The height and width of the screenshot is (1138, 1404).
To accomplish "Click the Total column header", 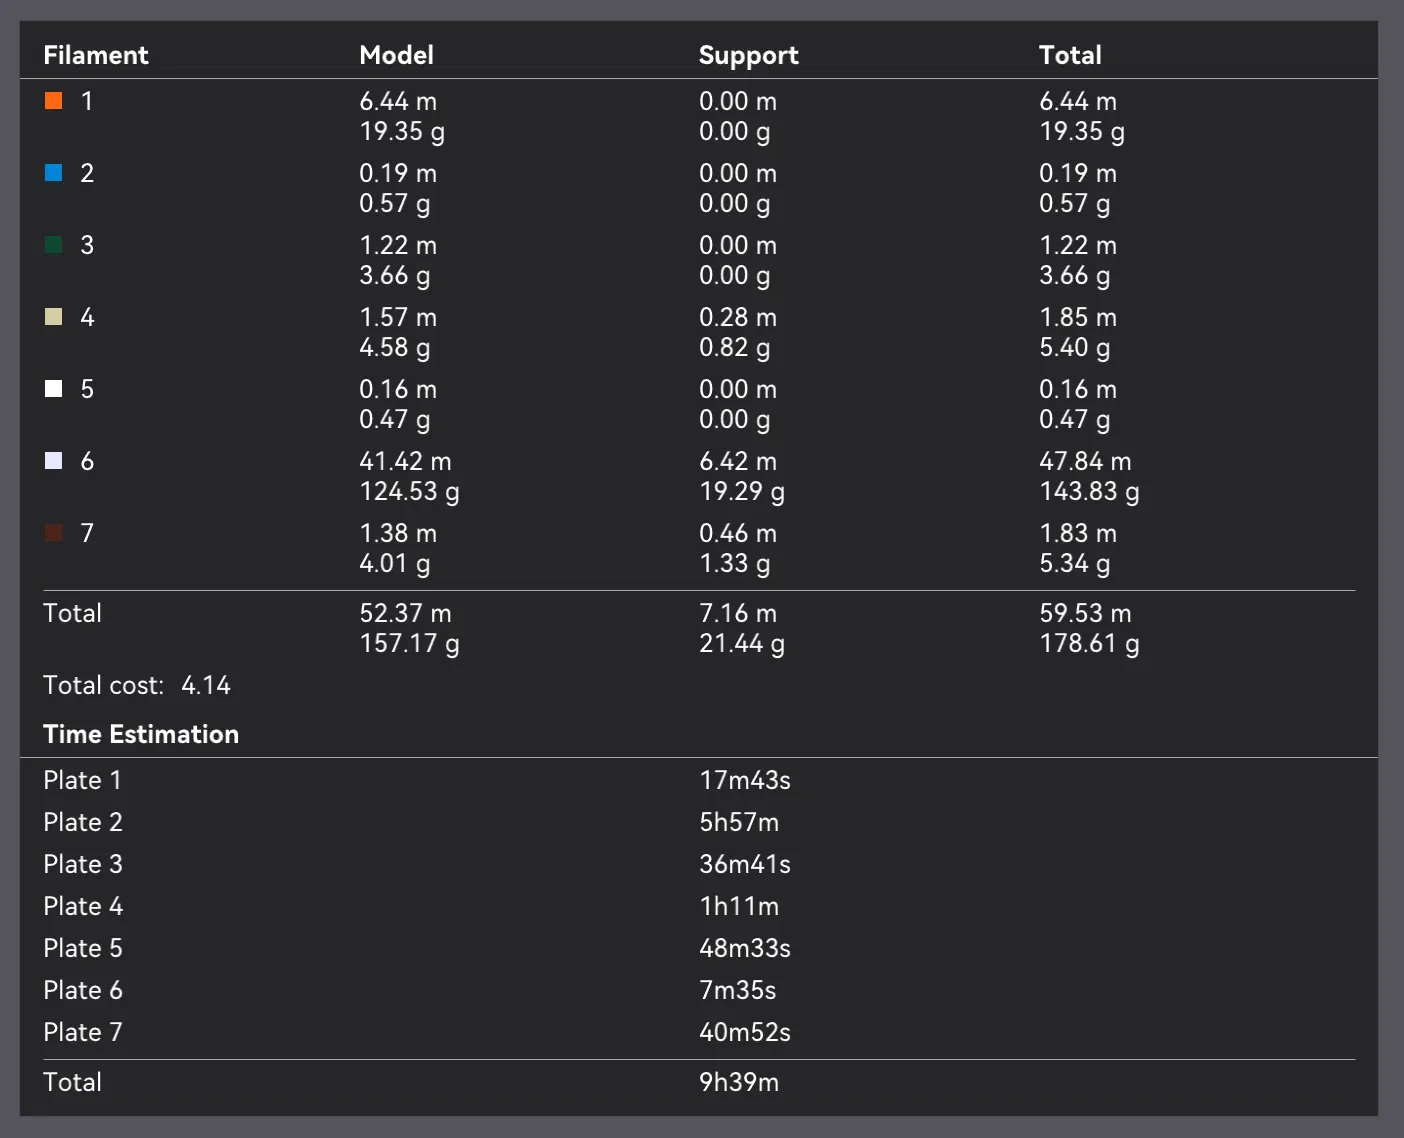I will [x=1070, y=55].
